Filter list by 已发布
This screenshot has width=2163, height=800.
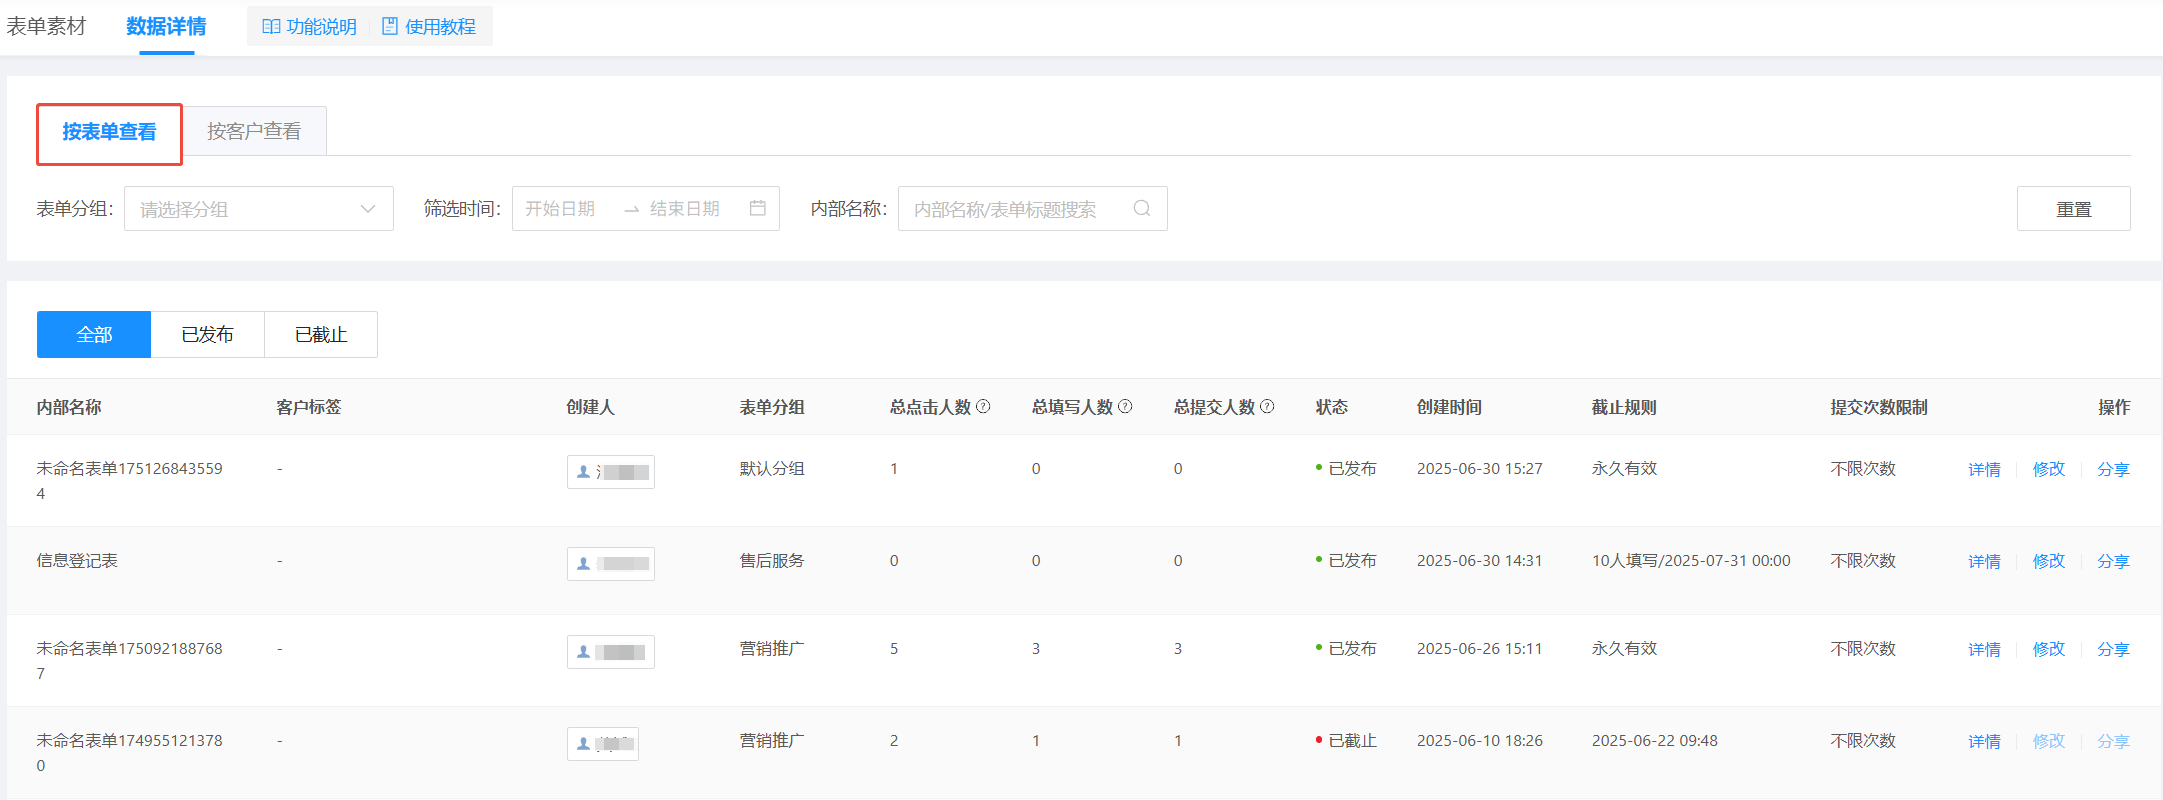point(207,334)
